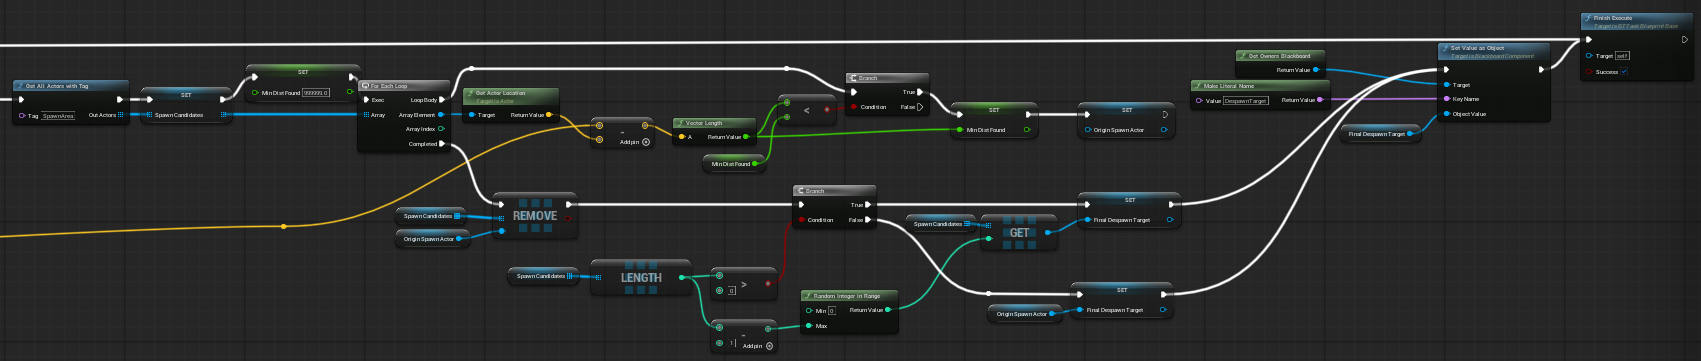Click the Tag input pin on Get All Actors
1701x361 pixels.
(x=21, y=115)
